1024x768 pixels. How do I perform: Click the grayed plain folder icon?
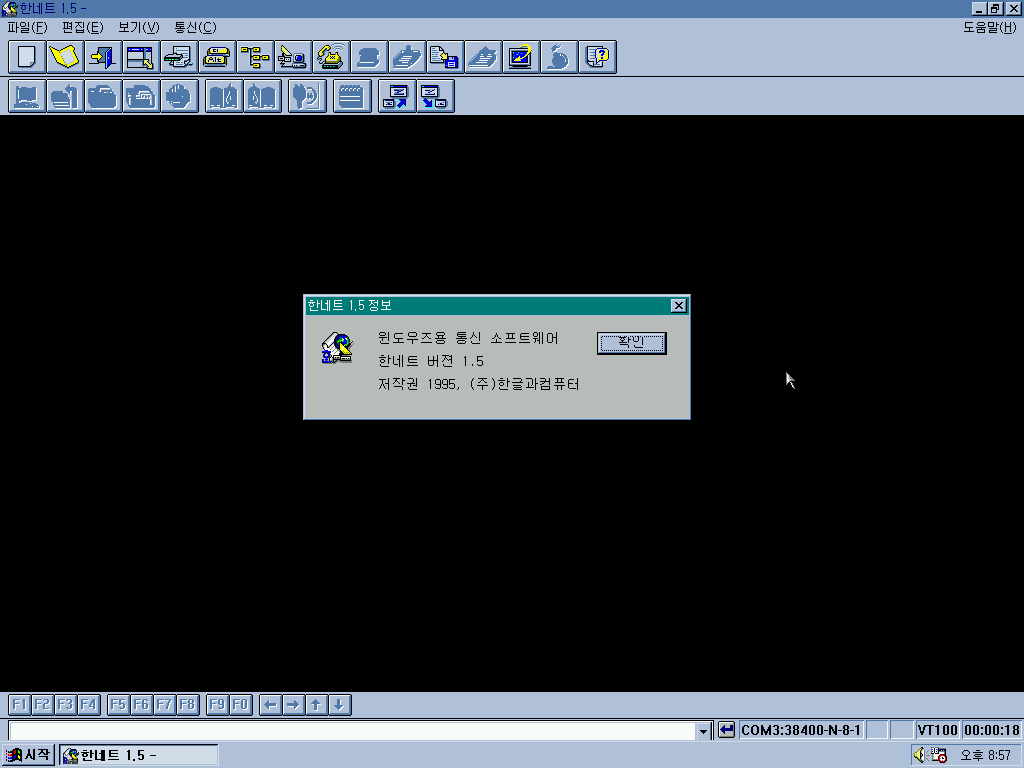103,96
